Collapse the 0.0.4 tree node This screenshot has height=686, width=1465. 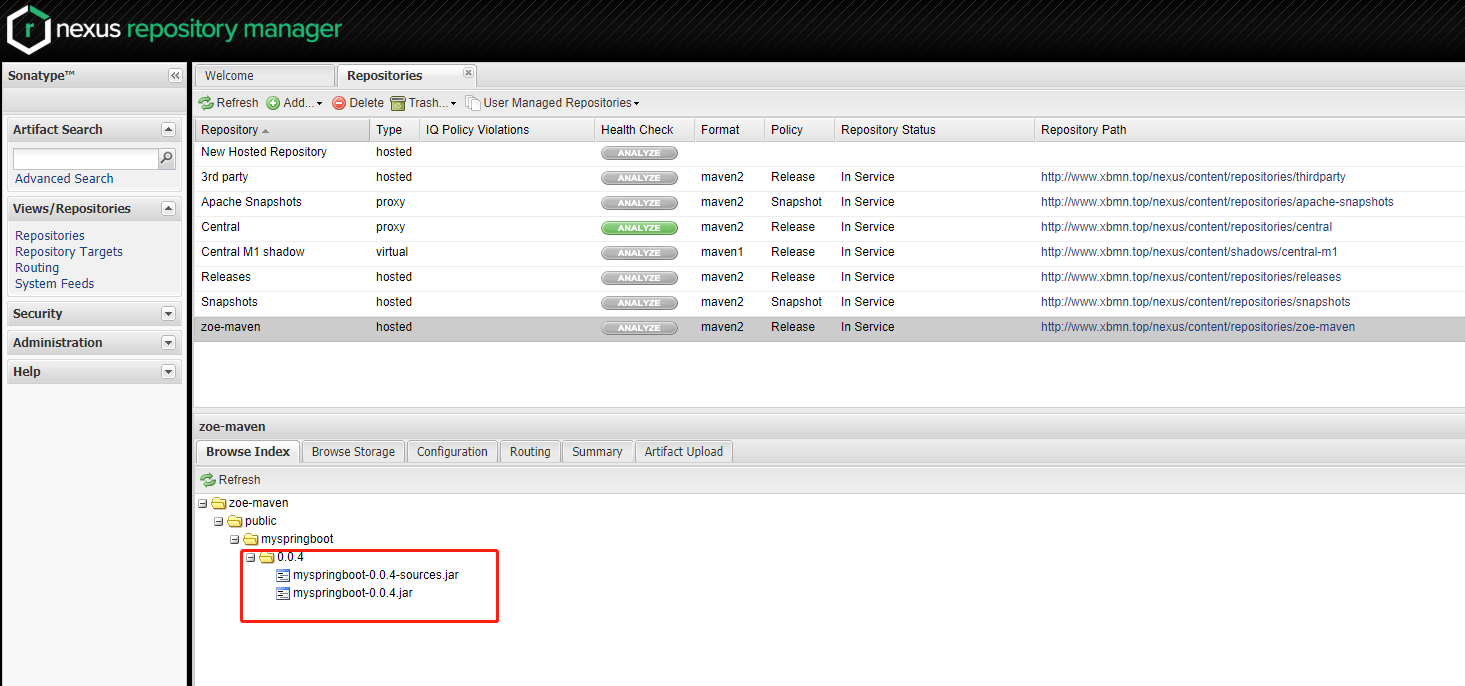tap(251, 557)
